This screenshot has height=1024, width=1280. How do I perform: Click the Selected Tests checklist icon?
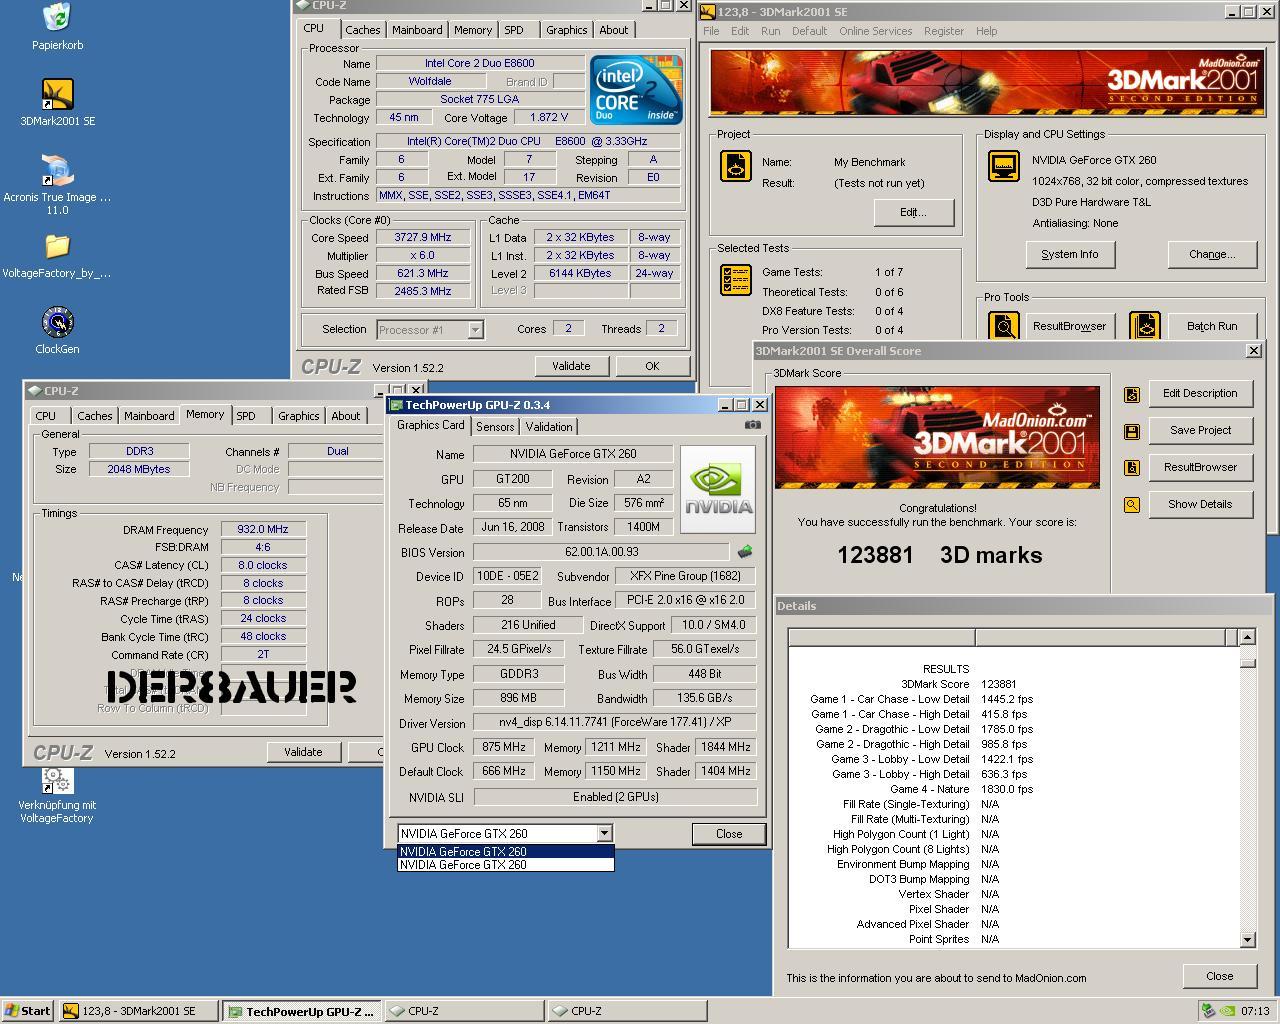(x=736, y=280)
